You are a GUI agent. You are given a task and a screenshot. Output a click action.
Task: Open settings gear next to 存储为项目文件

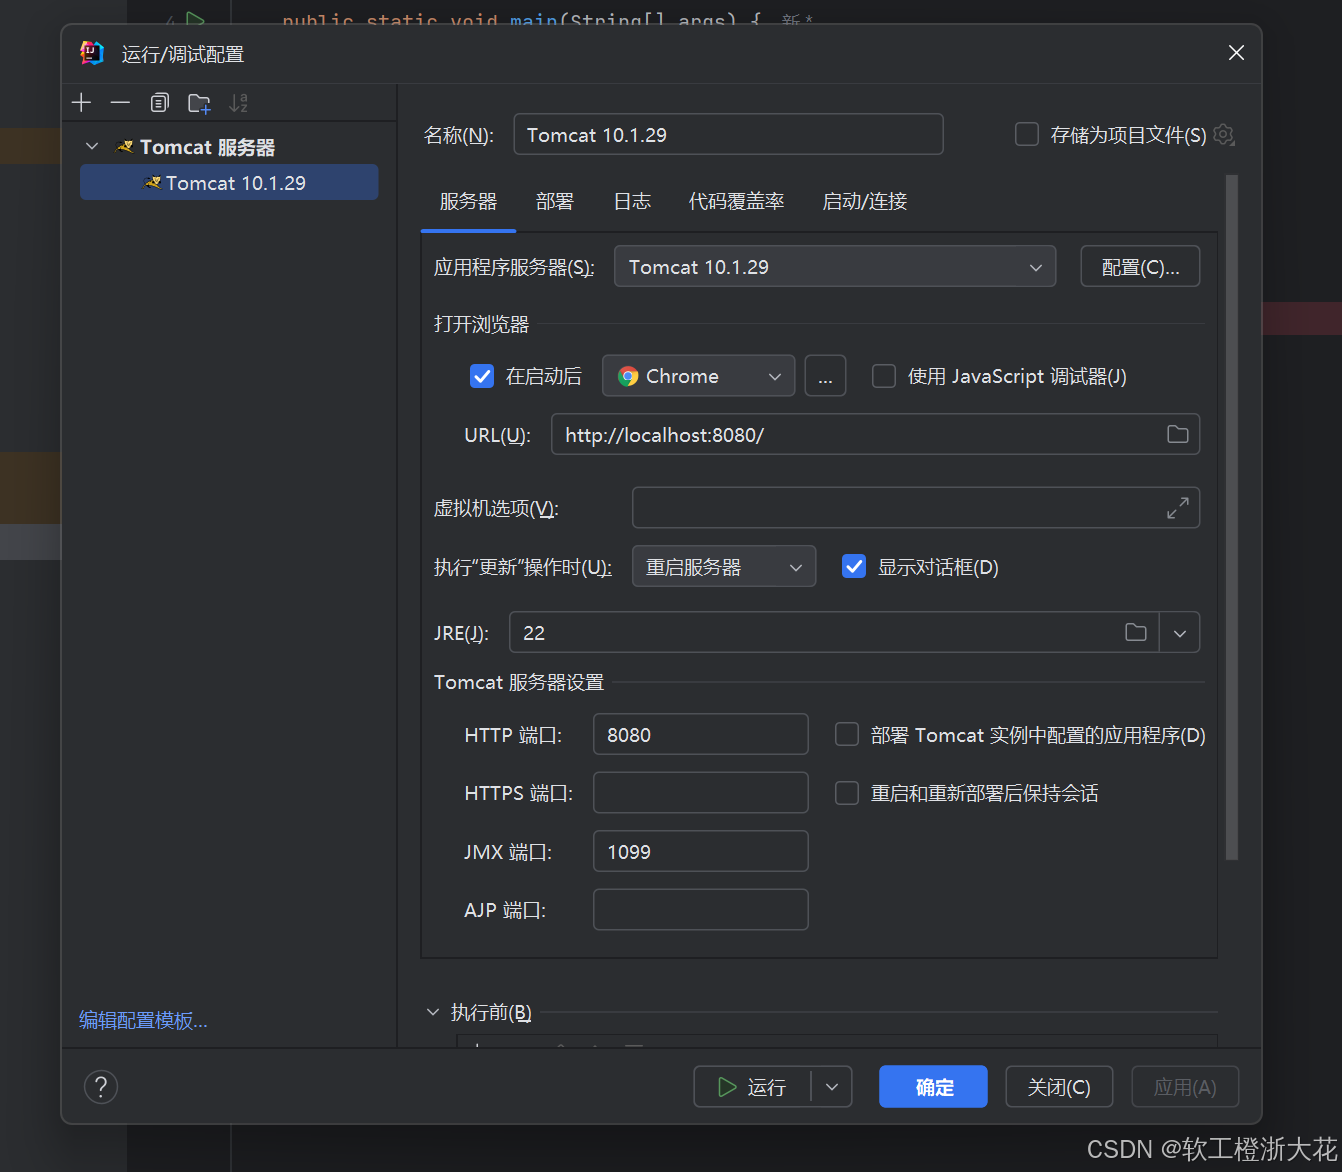1224,135
